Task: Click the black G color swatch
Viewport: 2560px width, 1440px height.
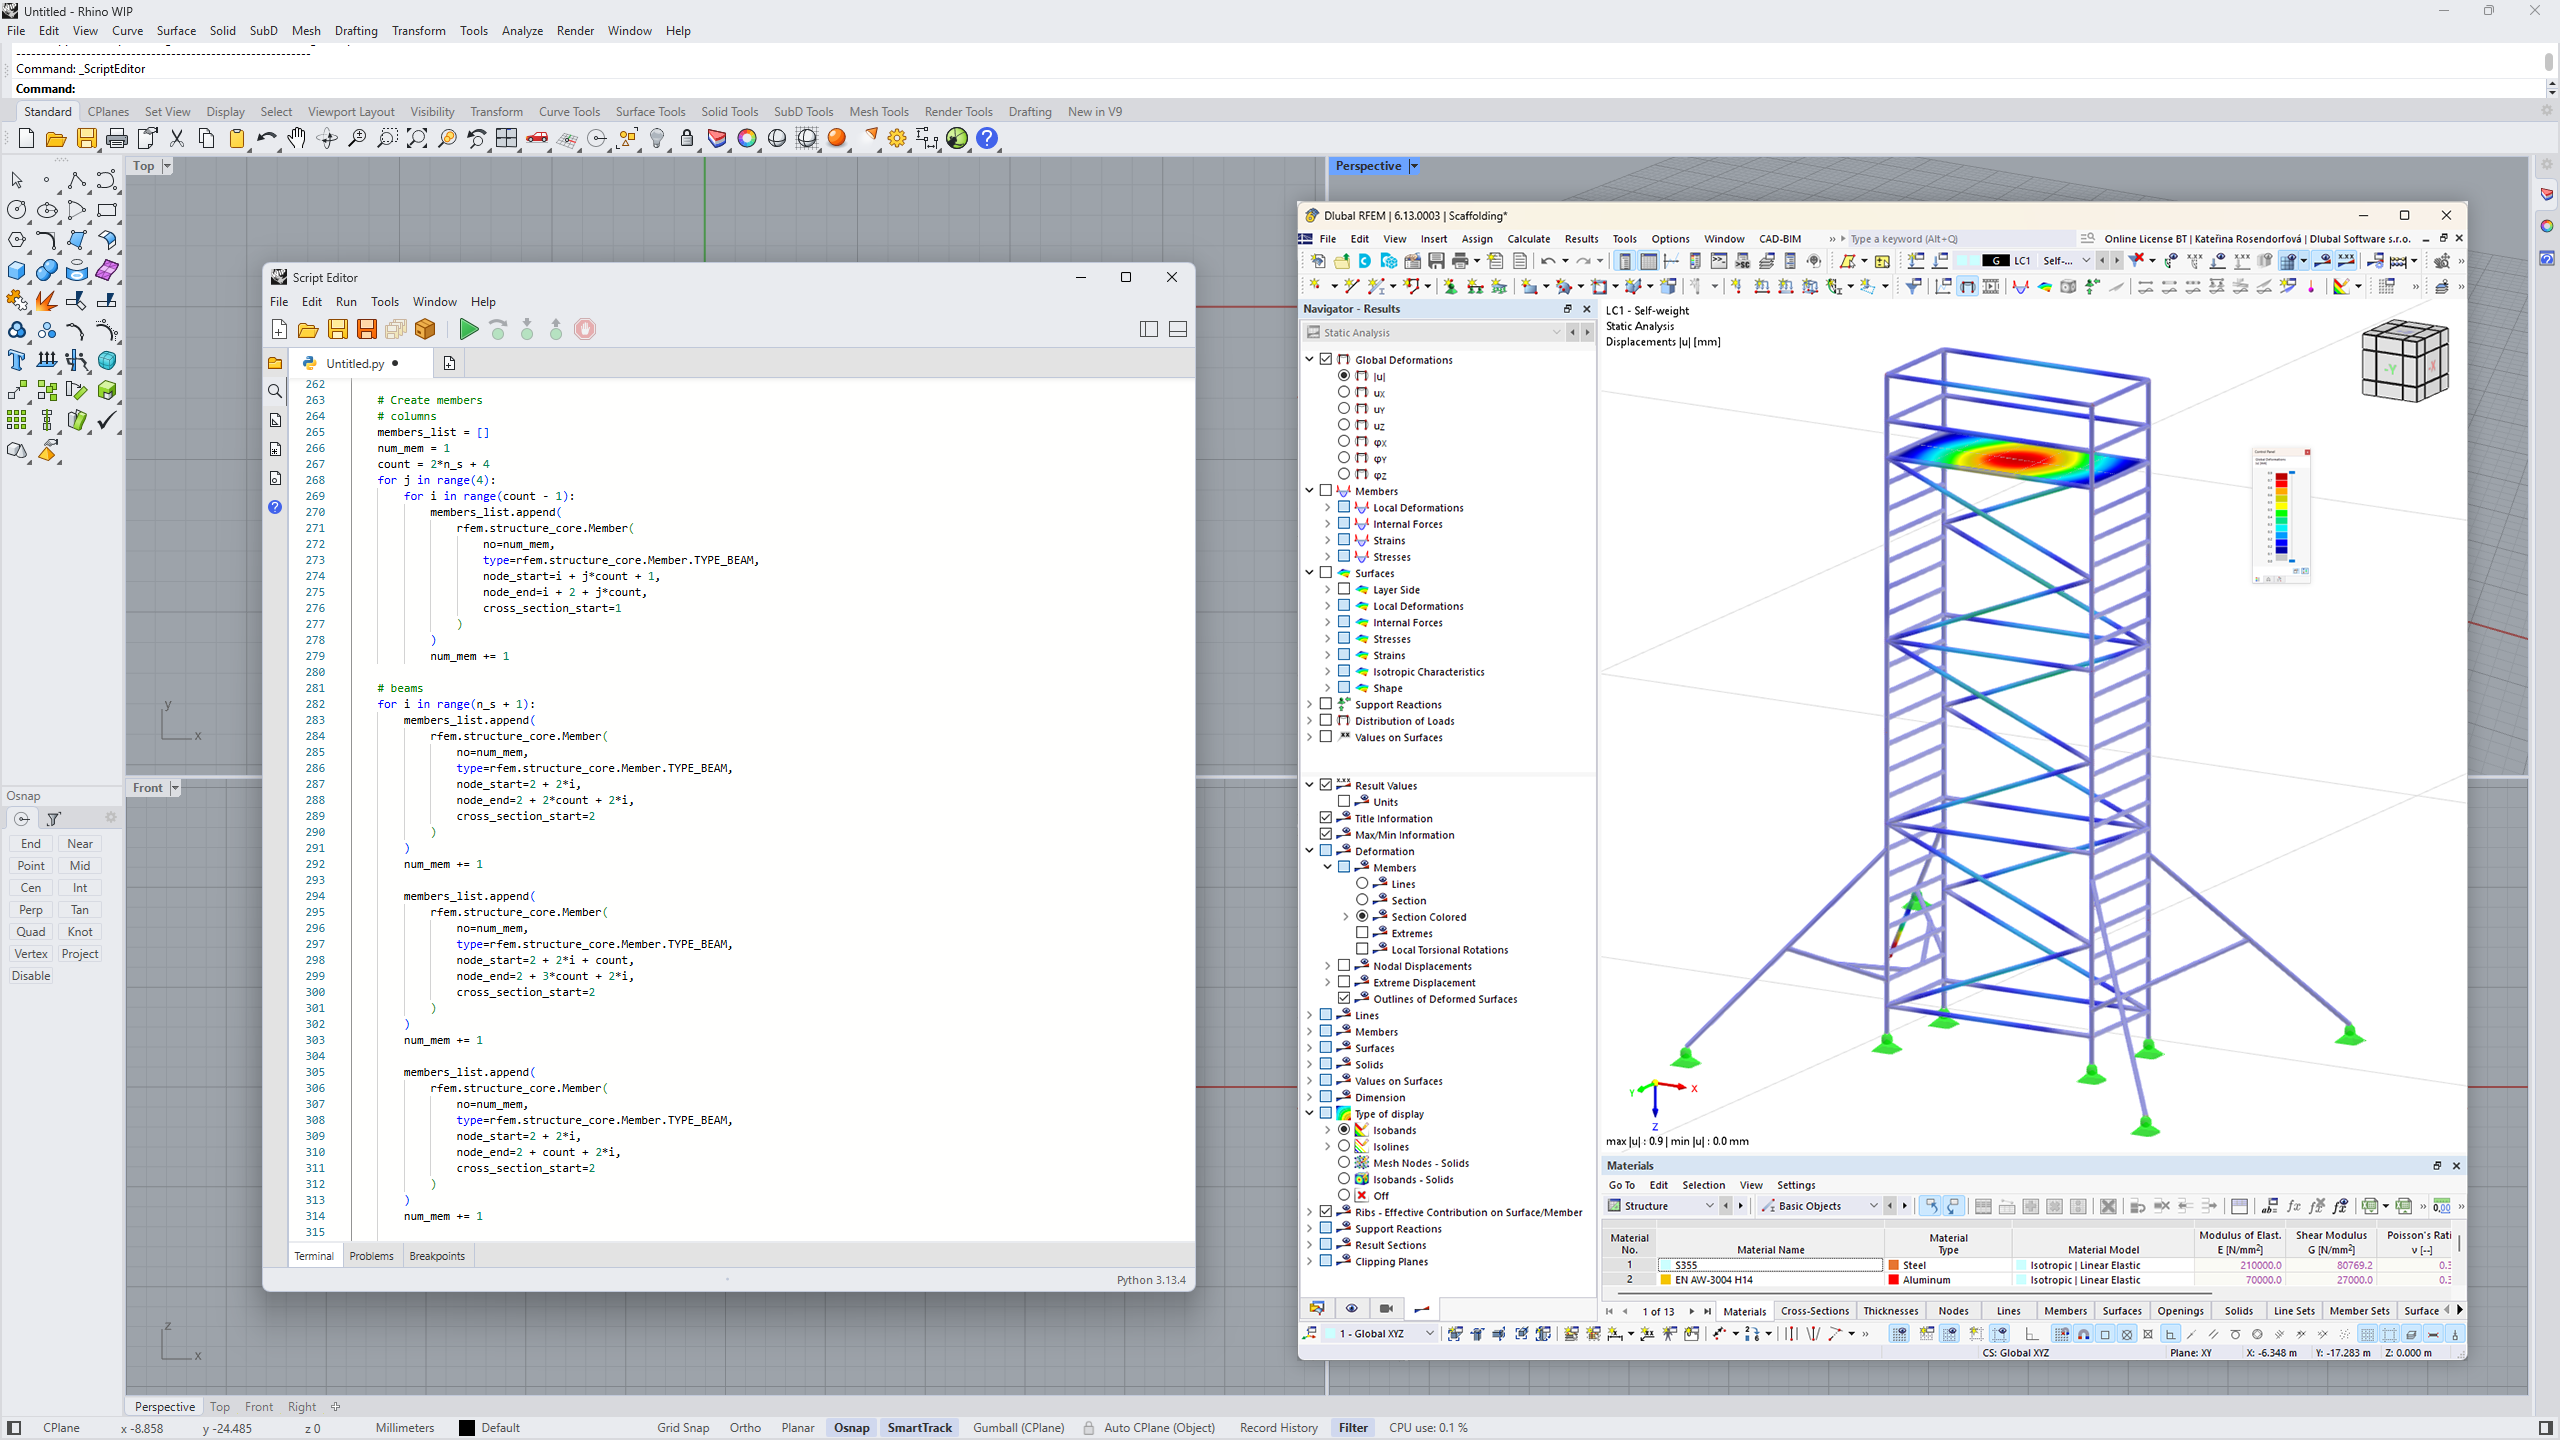Action: (1997, 260)
